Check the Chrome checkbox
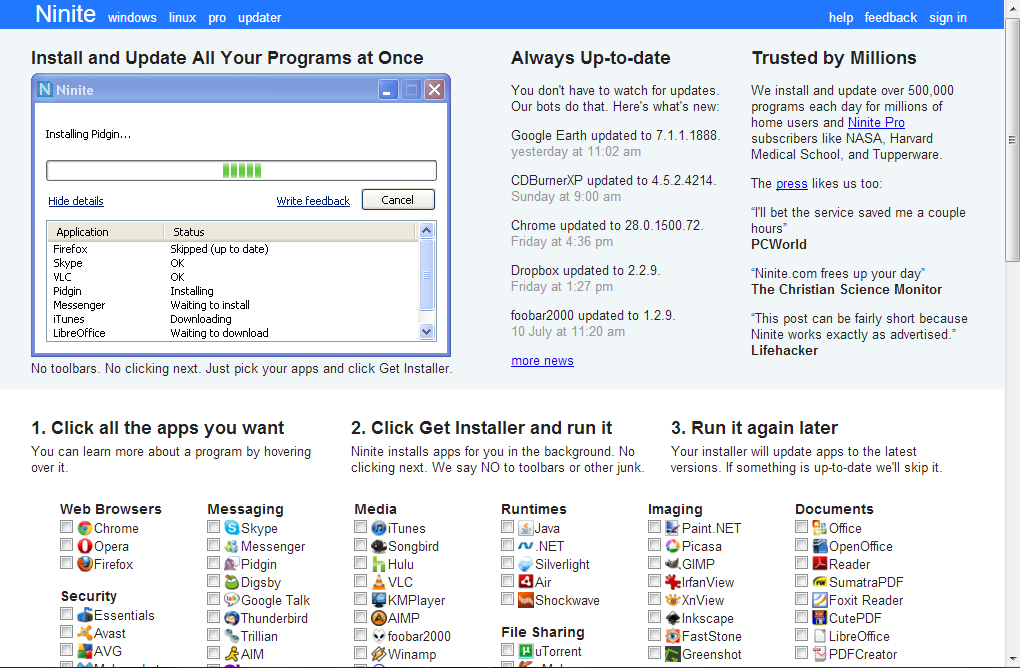The height and width of the screenshot is (668, 1020). (x=66, y=526)
